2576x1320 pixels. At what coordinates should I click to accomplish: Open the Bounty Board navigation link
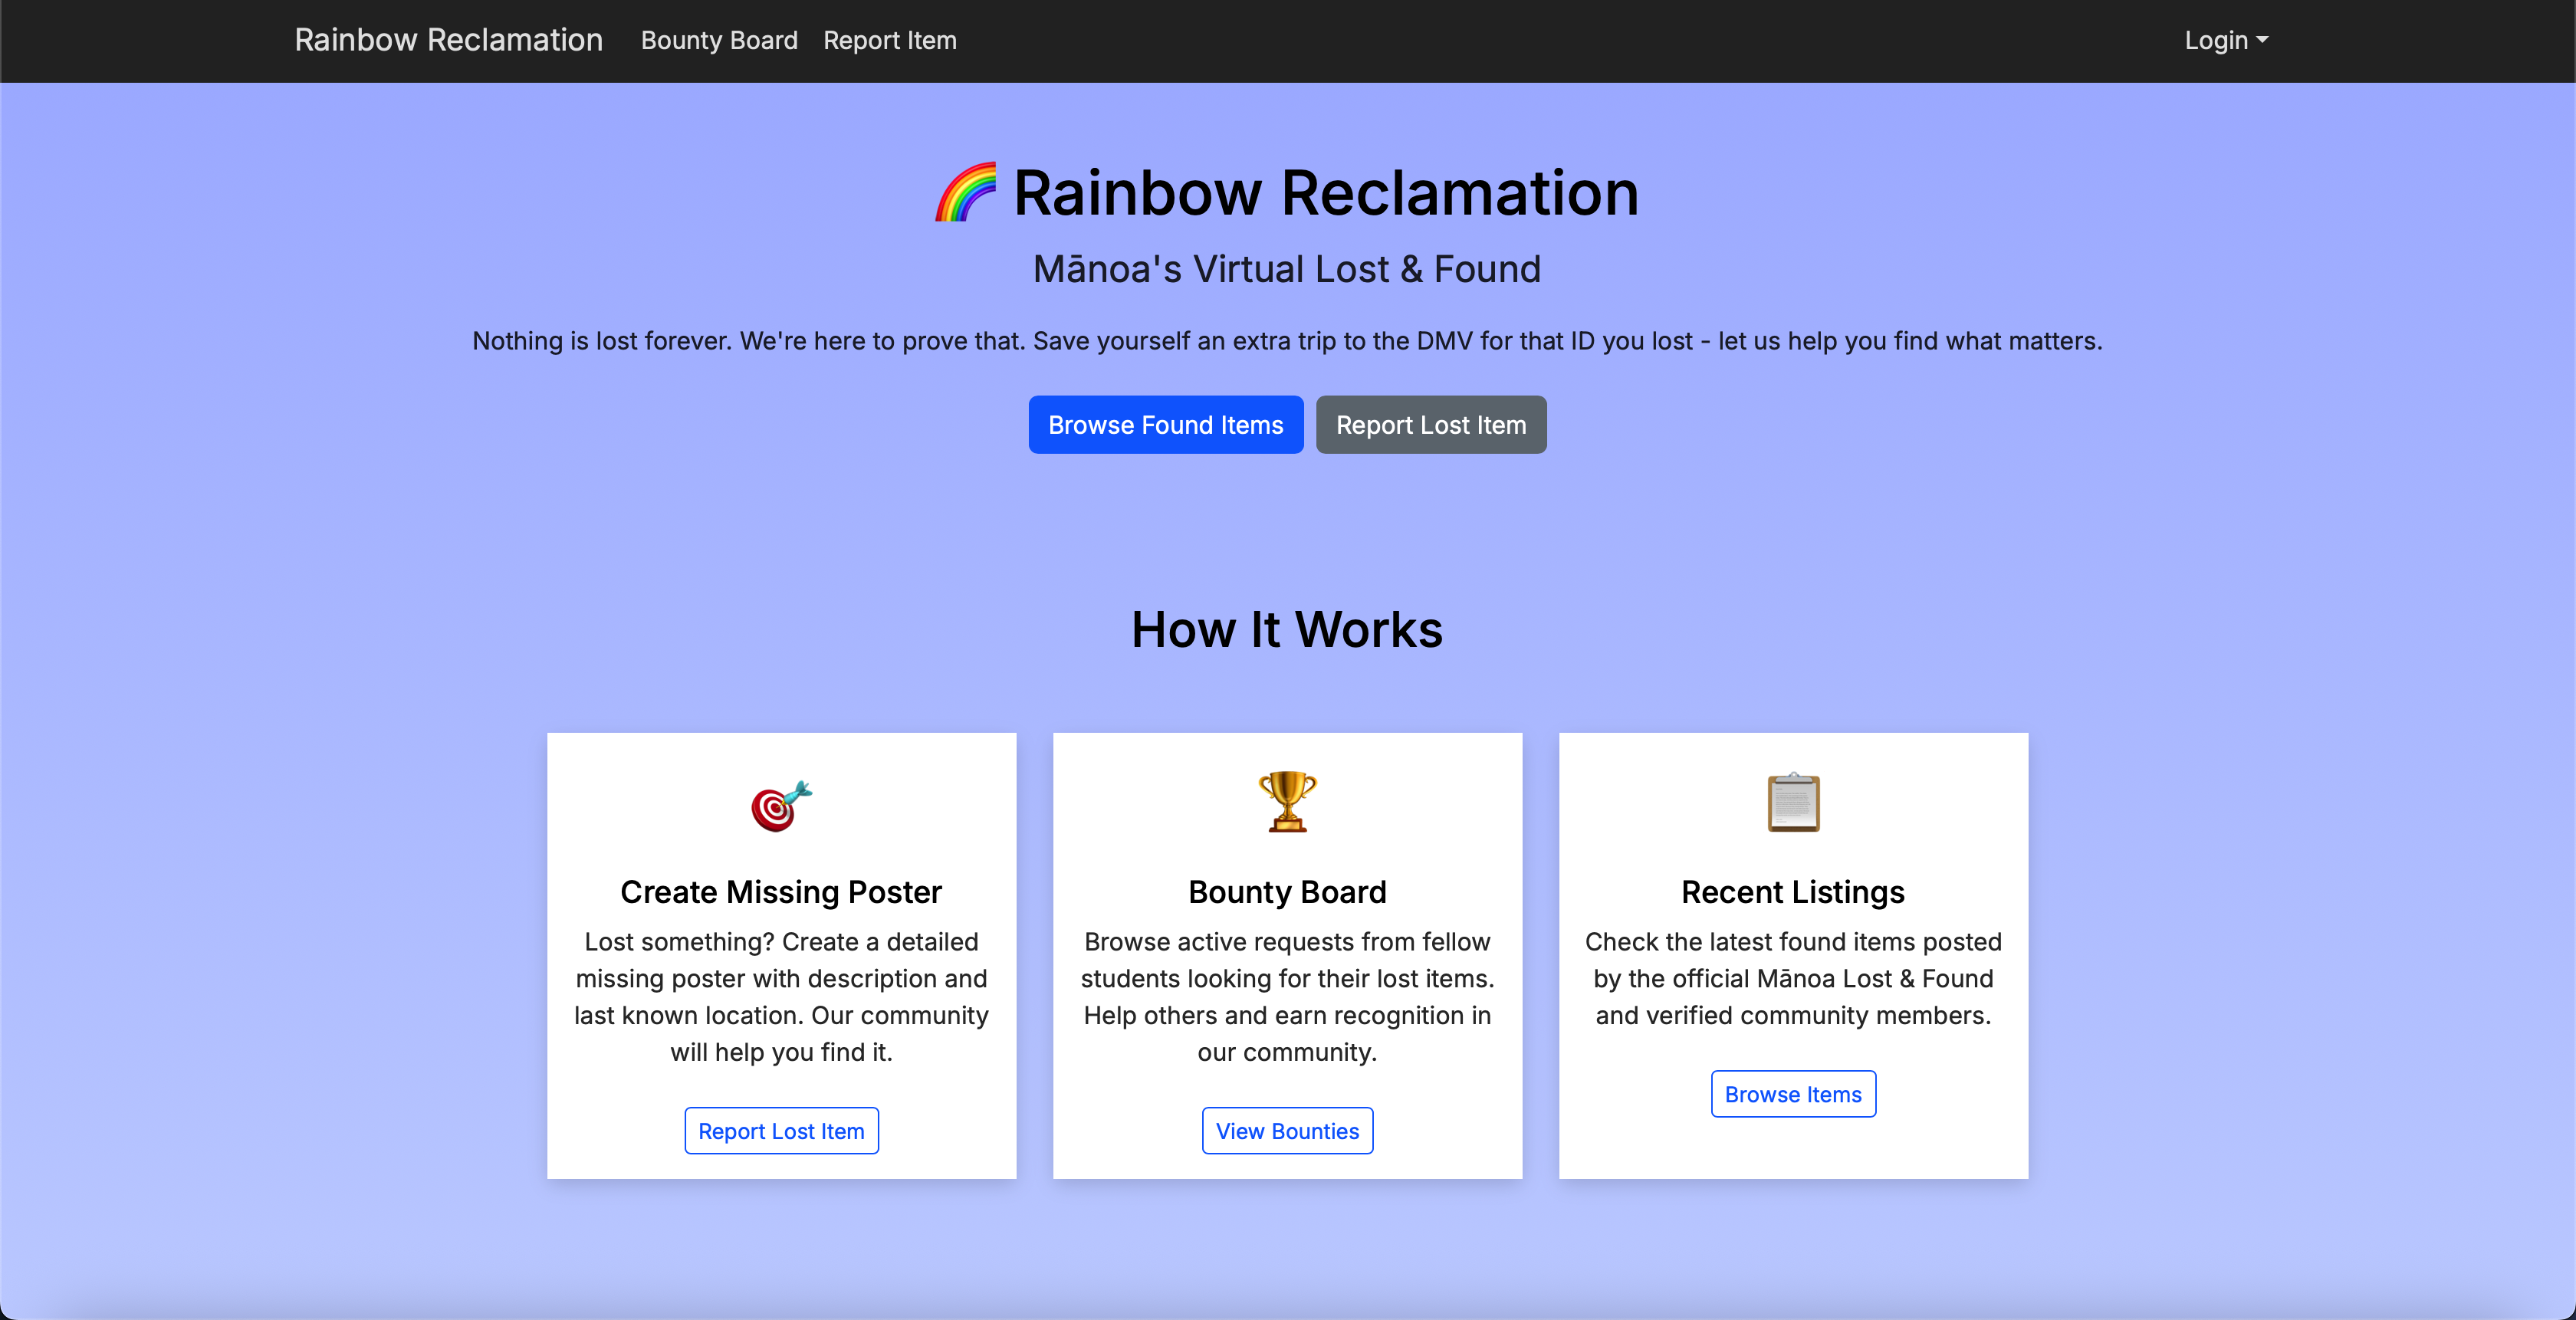718,40
